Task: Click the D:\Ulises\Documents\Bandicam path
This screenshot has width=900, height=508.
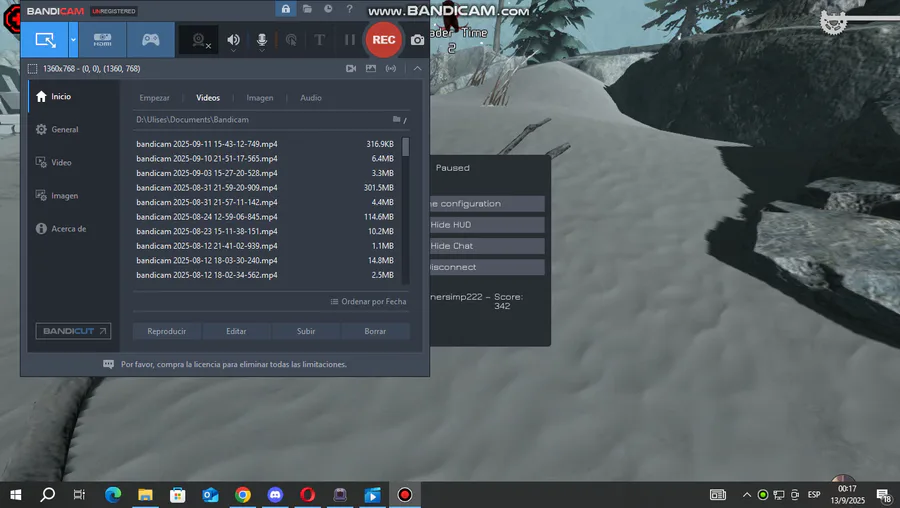Action: [x=192, y=119]
